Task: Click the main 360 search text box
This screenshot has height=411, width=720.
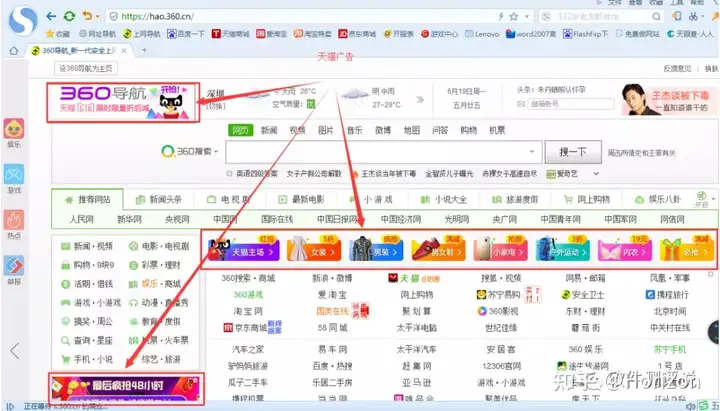Action: tap(383, 152)
